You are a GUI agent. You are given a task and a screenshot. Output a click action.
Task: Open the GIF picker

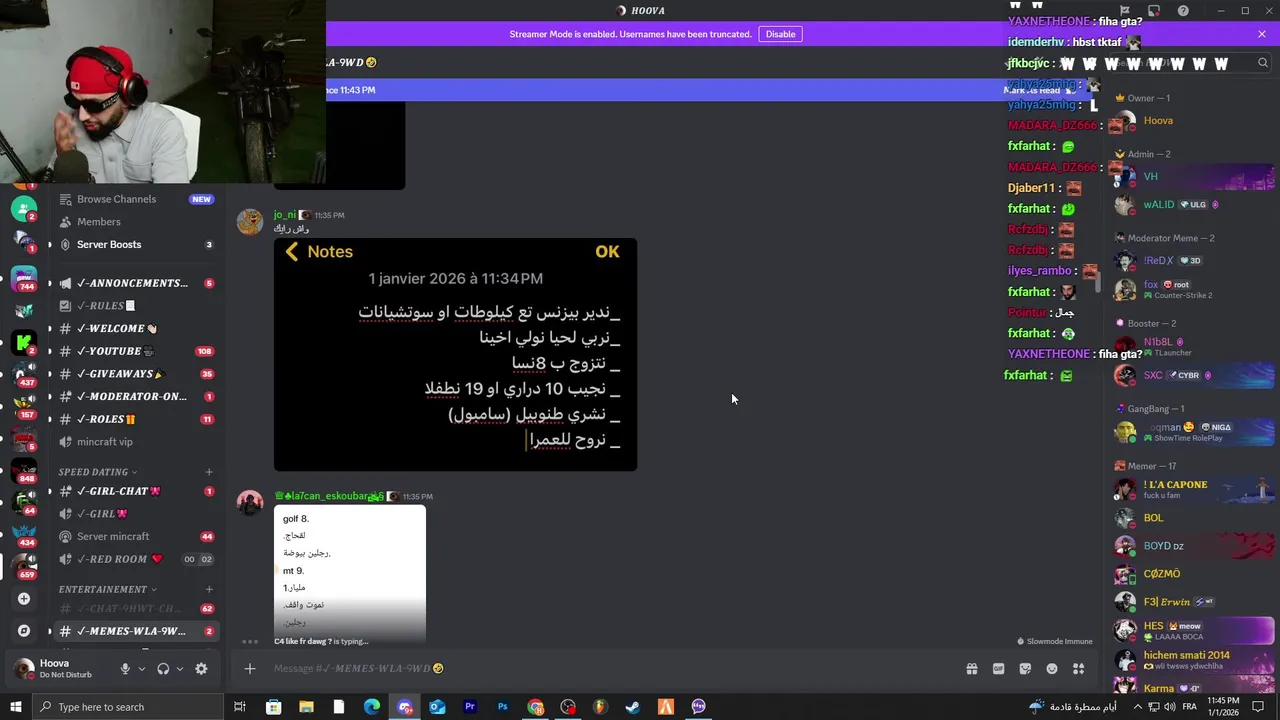(998, 669)
